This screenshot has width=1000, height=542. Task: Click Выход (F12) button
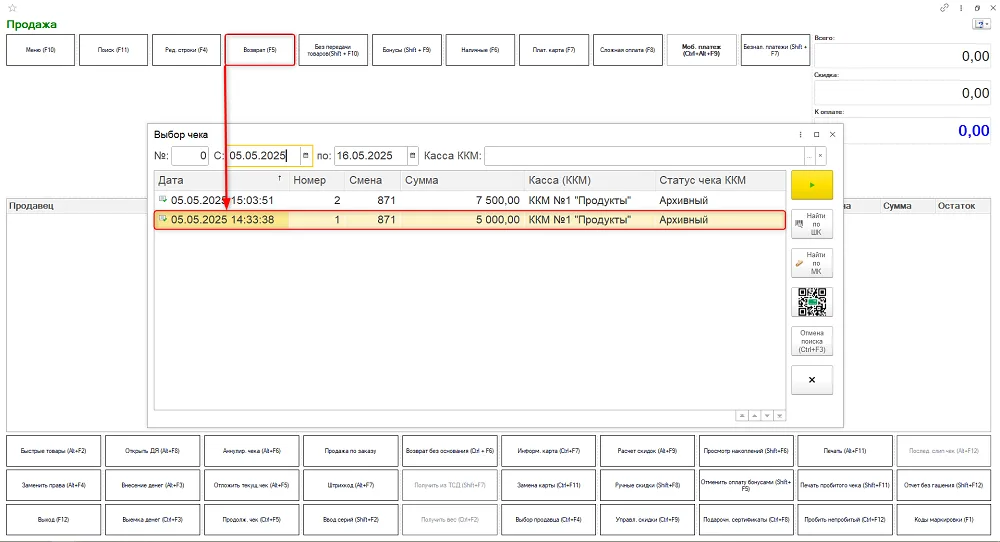[x=54, y=520]
